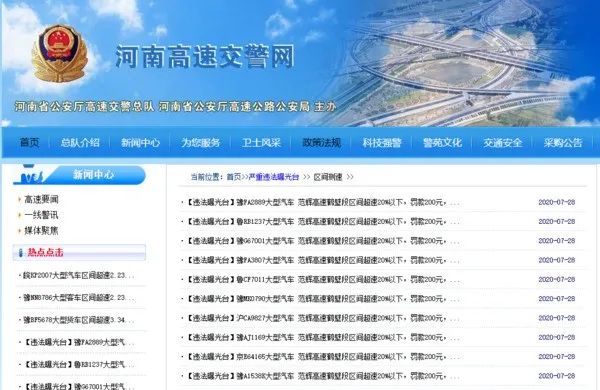The width and height of the screenshot is (600, 390).
Task: Click the 严重违法曝光台 breadcrumb link
Action: pos(274,177)
